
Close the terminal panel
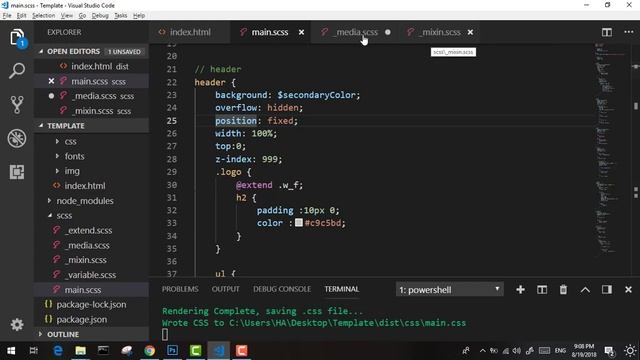click(628, 289)
